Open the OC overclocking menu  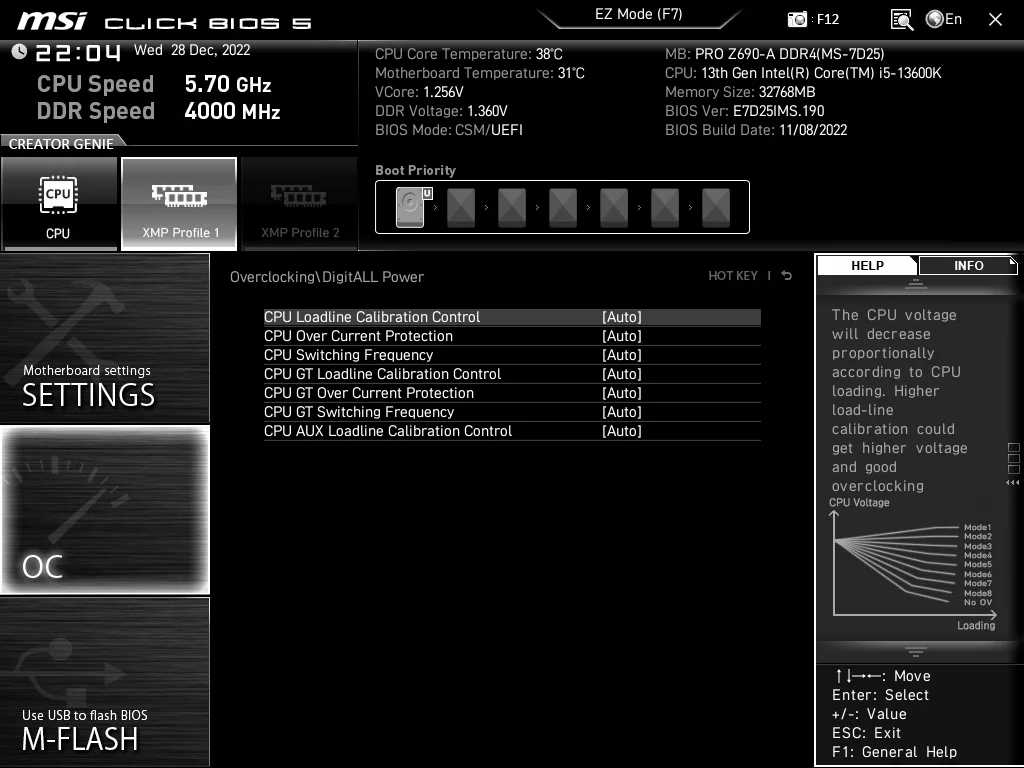click(x=104, y=509)
